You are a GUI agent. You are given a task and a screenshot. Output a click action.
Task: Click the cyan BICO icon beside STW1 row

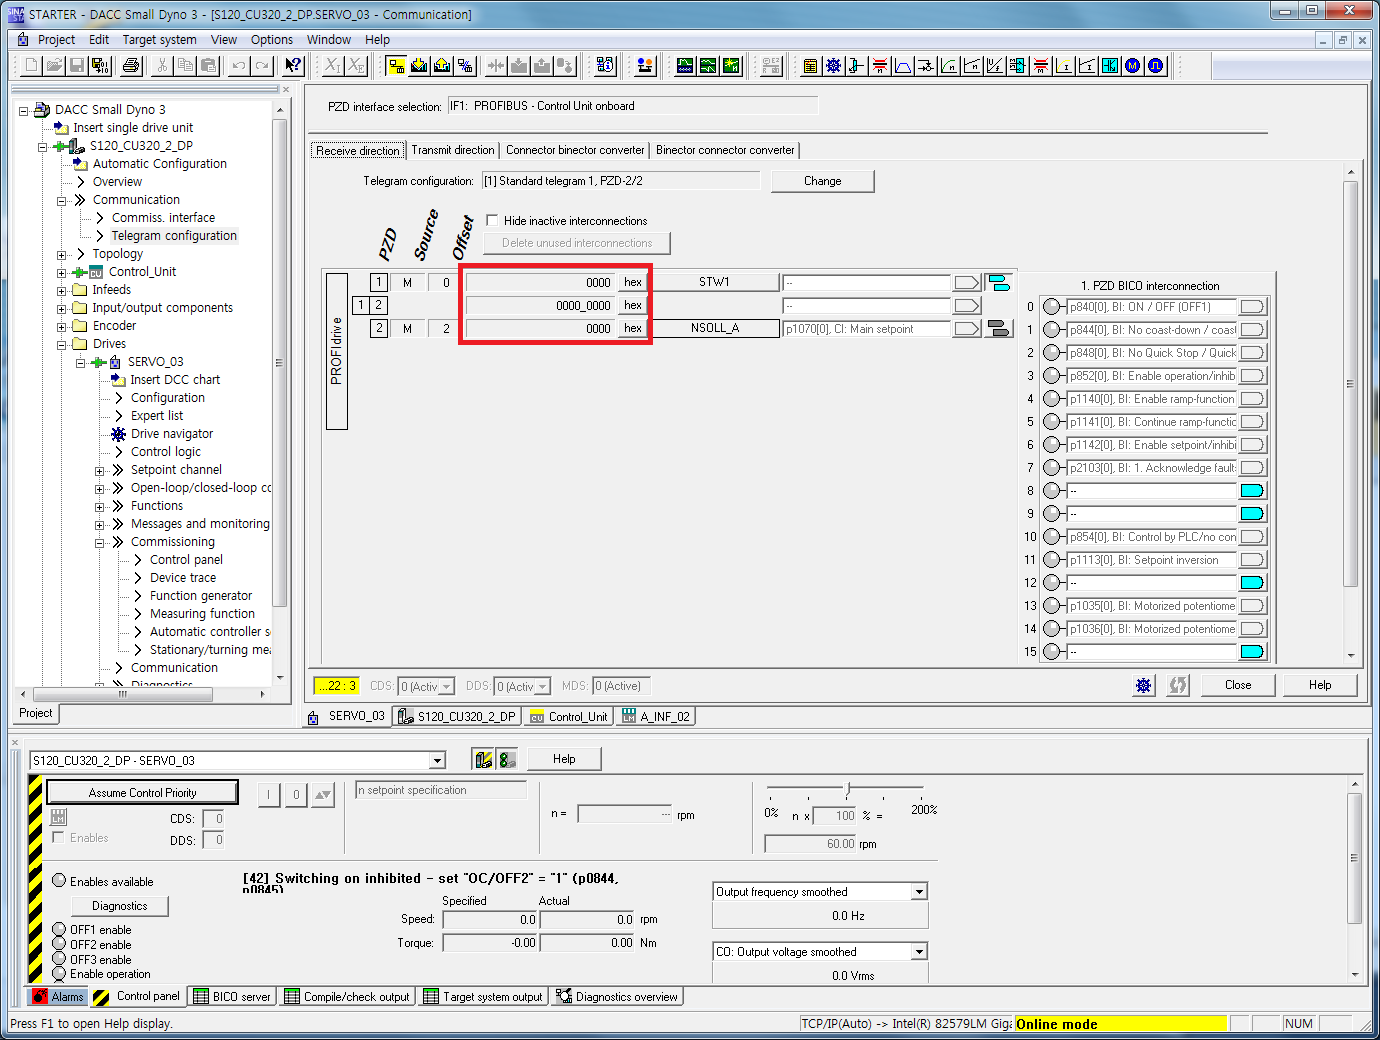click(x=998, y=282)
